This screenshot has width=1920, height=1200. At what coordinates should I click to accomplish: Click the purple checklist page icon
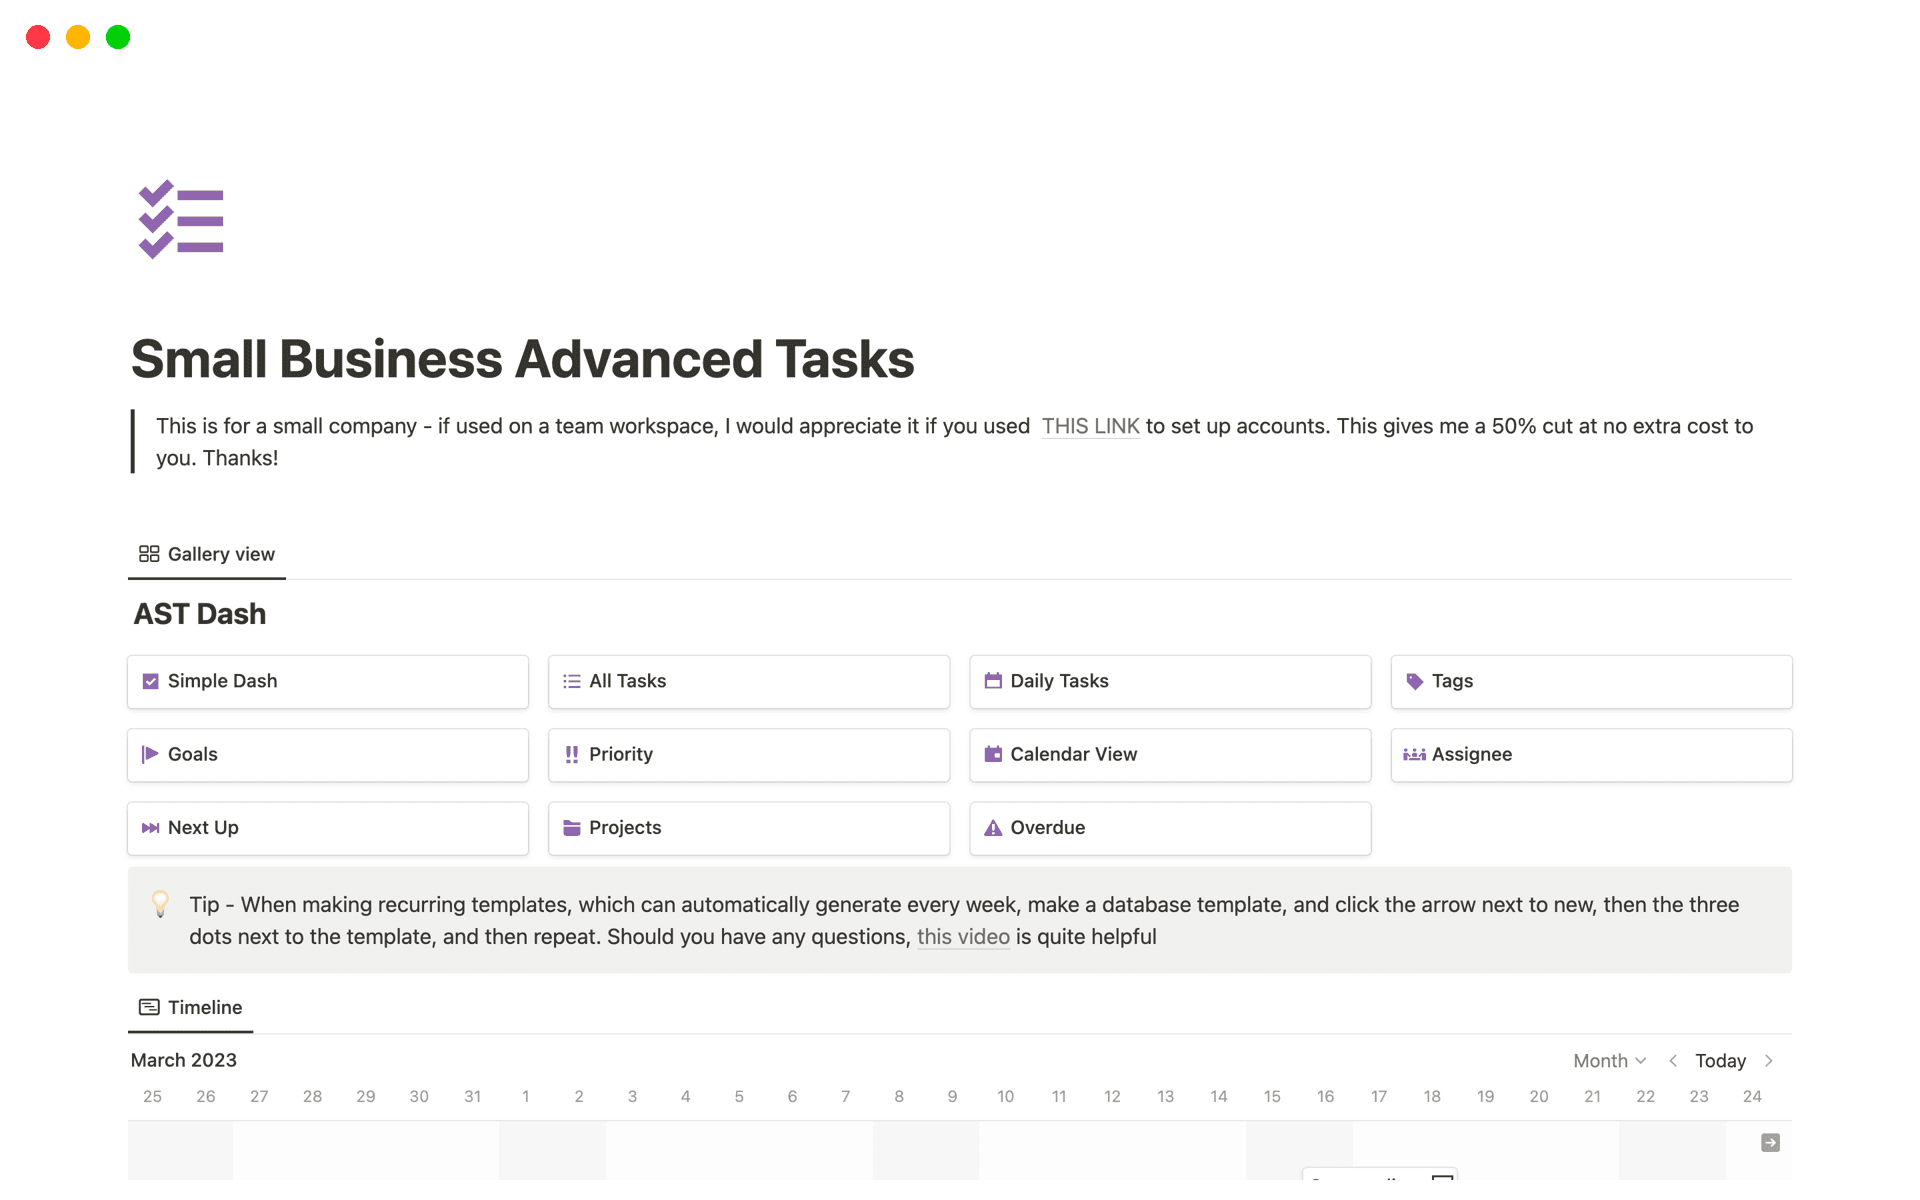[181, 219]
